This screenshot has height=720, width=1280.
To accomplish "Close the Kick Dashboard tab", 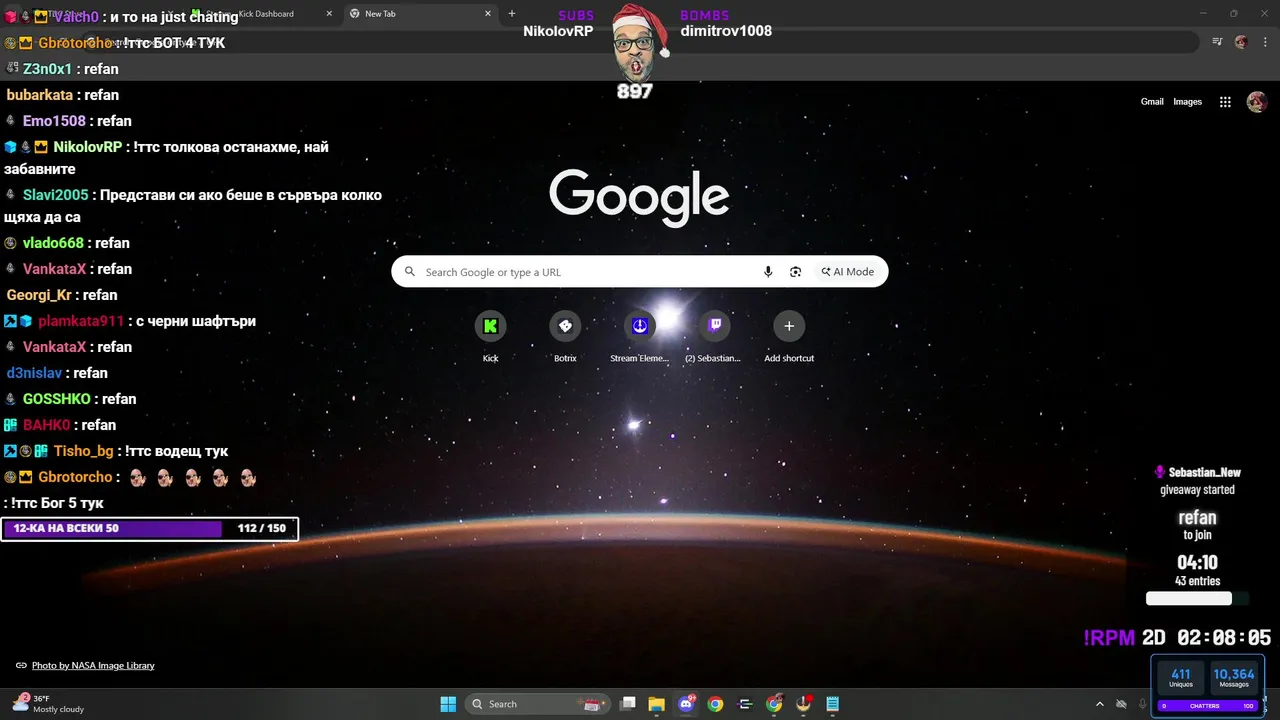I will (330, 14).
